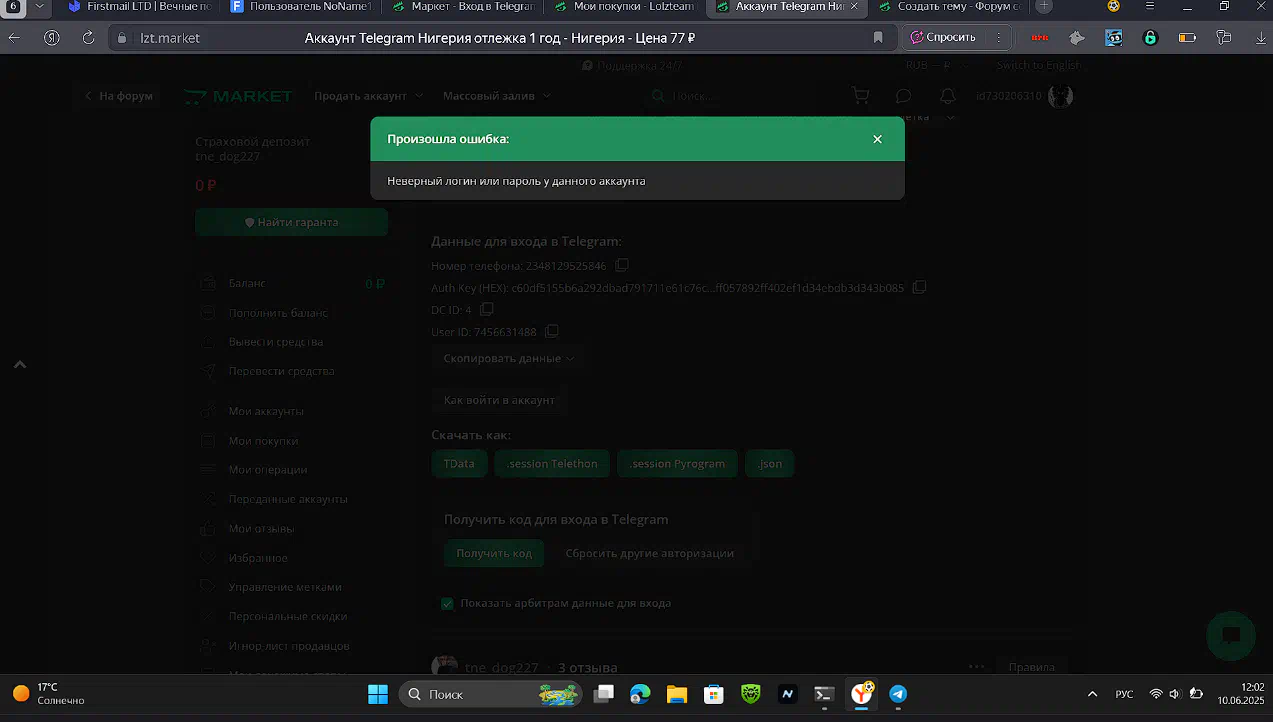Download account as .json

[770, 464]
